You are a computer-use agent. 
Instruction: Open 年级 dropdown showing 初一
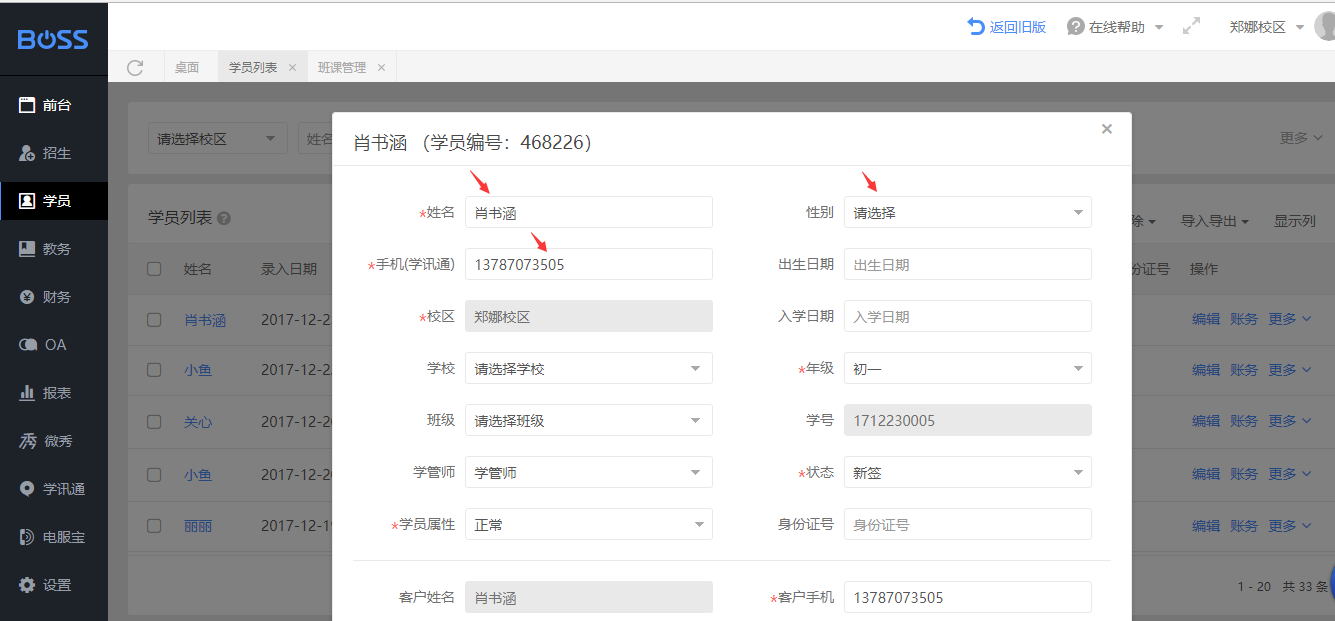(x=967, y=368)
